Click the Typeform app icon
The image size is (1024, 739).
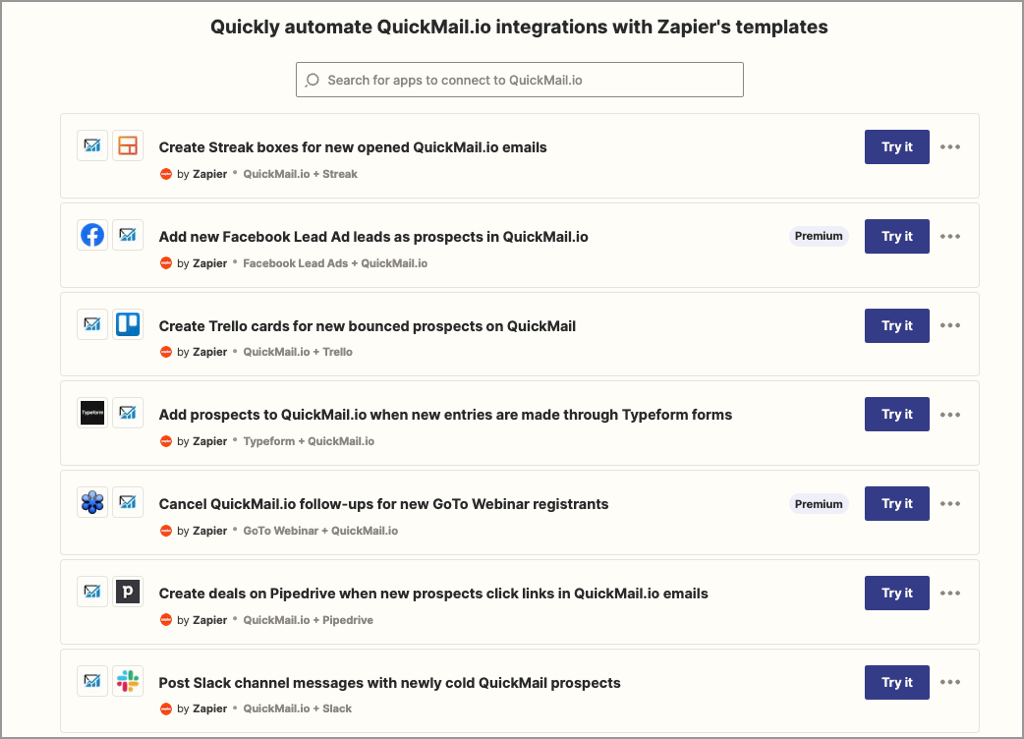[x=92, y=413]
